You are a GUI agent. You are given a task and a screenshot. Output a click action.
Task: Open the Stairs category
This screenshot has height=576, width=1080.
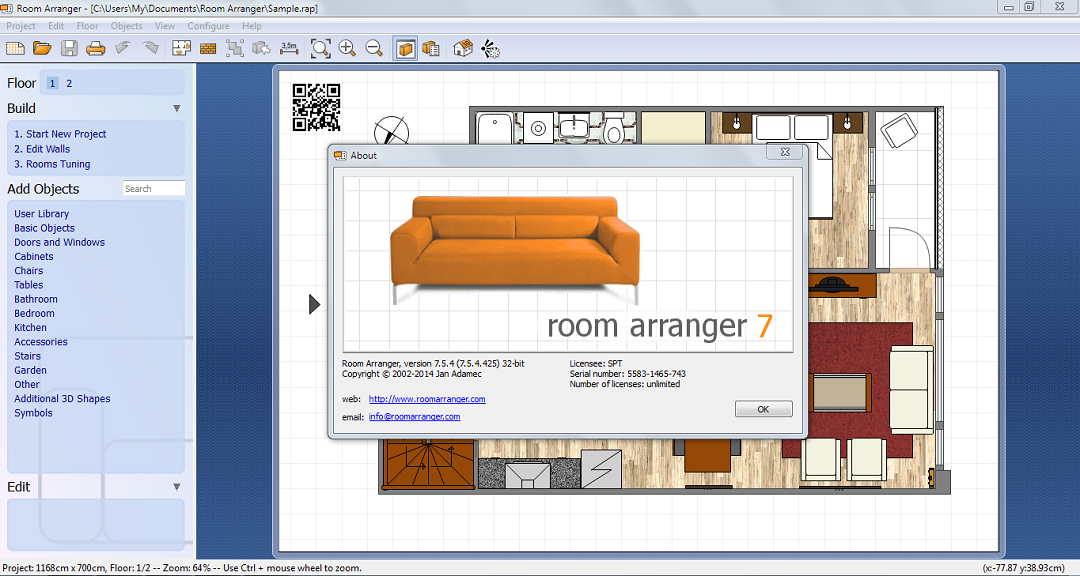[x=28, y=356]
